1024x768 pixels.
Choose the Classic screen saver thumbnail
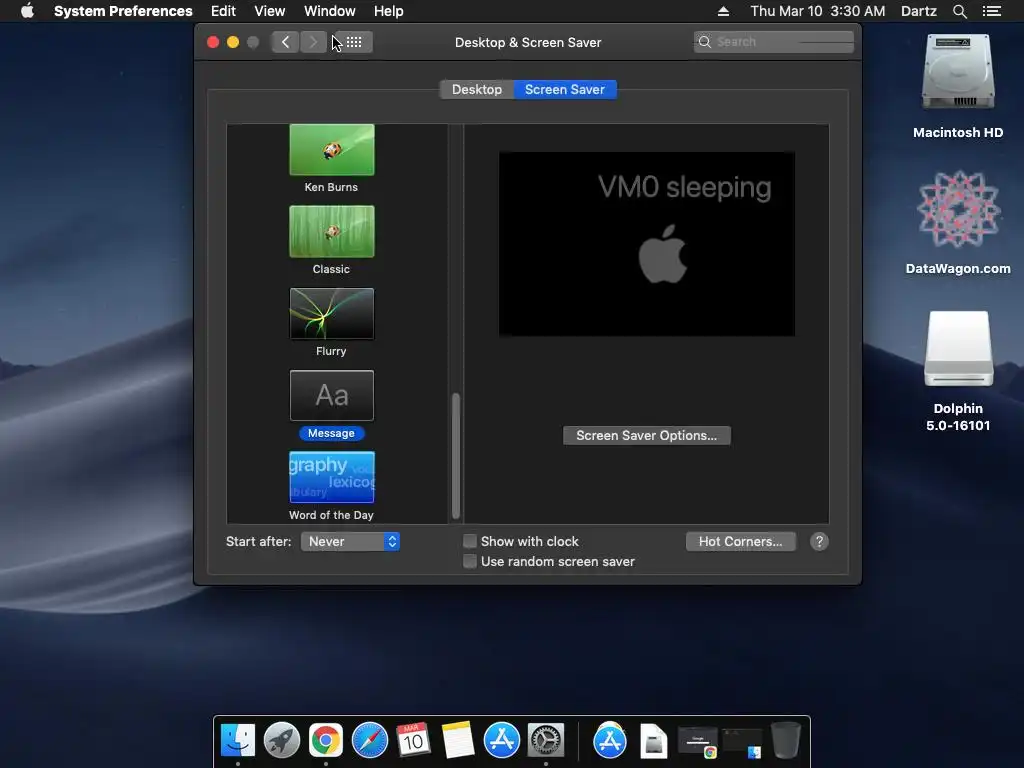[x=332, y=231]
